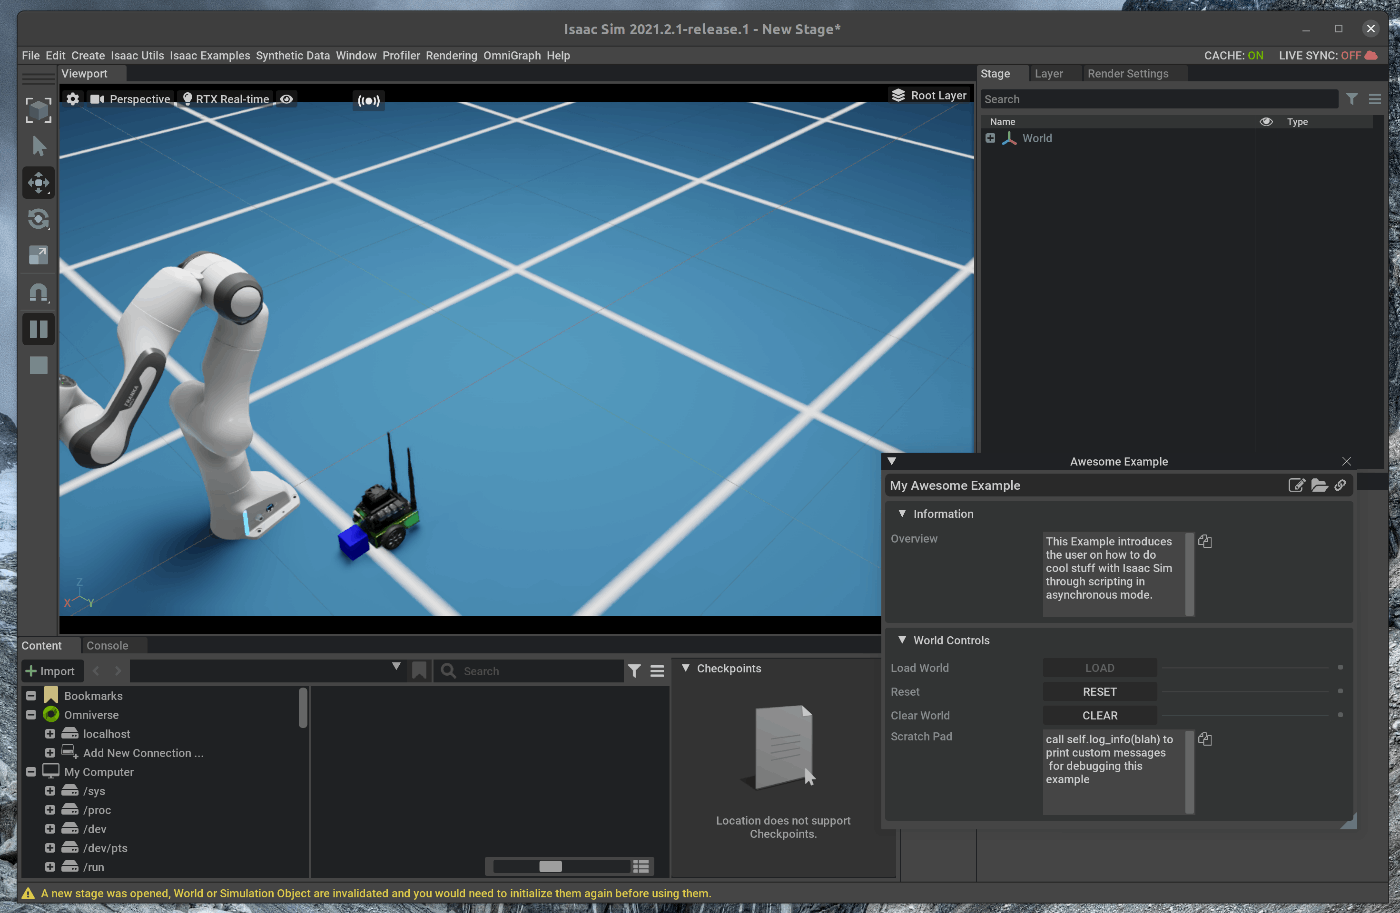Open the Synthetic Data menu
Image resolution: width=1400 pixels, height=913 pixels.
[x=293, y=56]
